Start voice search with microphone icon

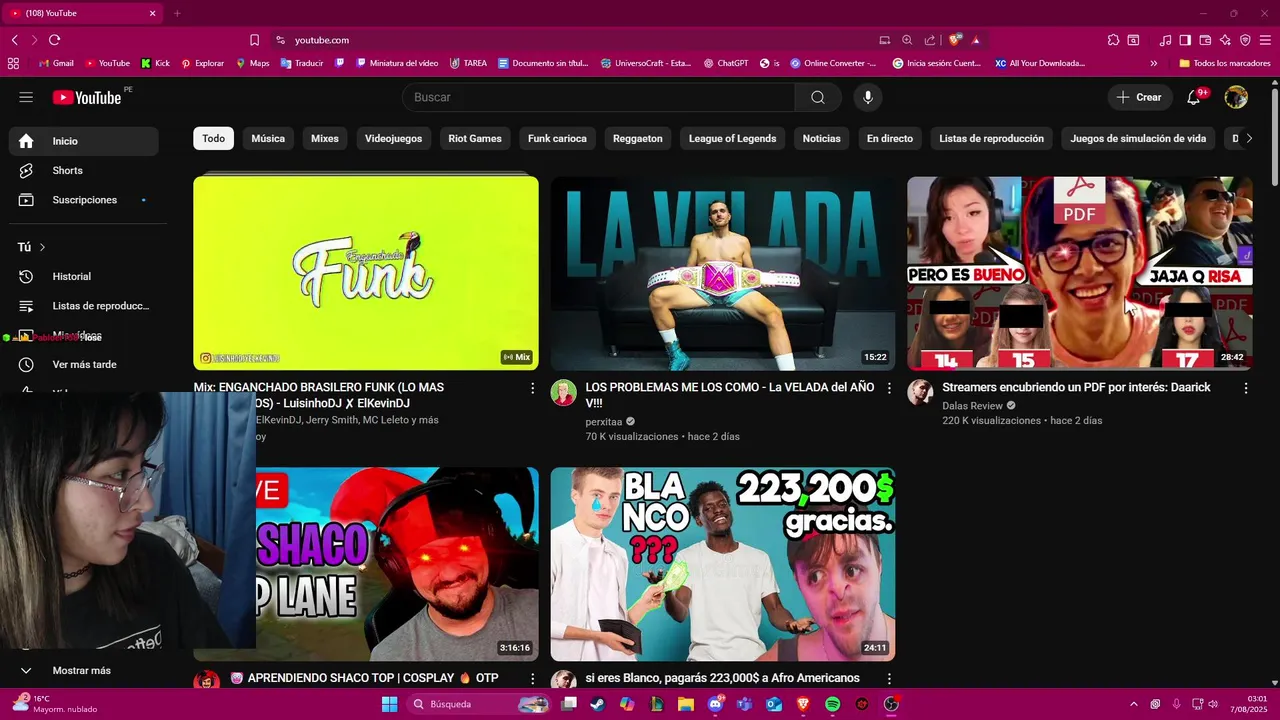tap(868, 97)
